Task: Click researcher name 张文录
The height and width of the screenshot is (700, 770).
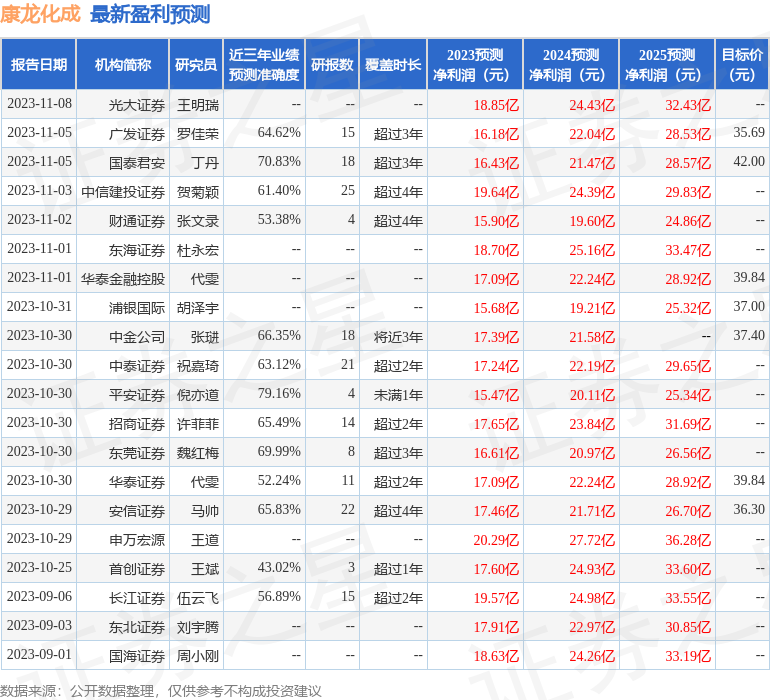Action: 198,221
